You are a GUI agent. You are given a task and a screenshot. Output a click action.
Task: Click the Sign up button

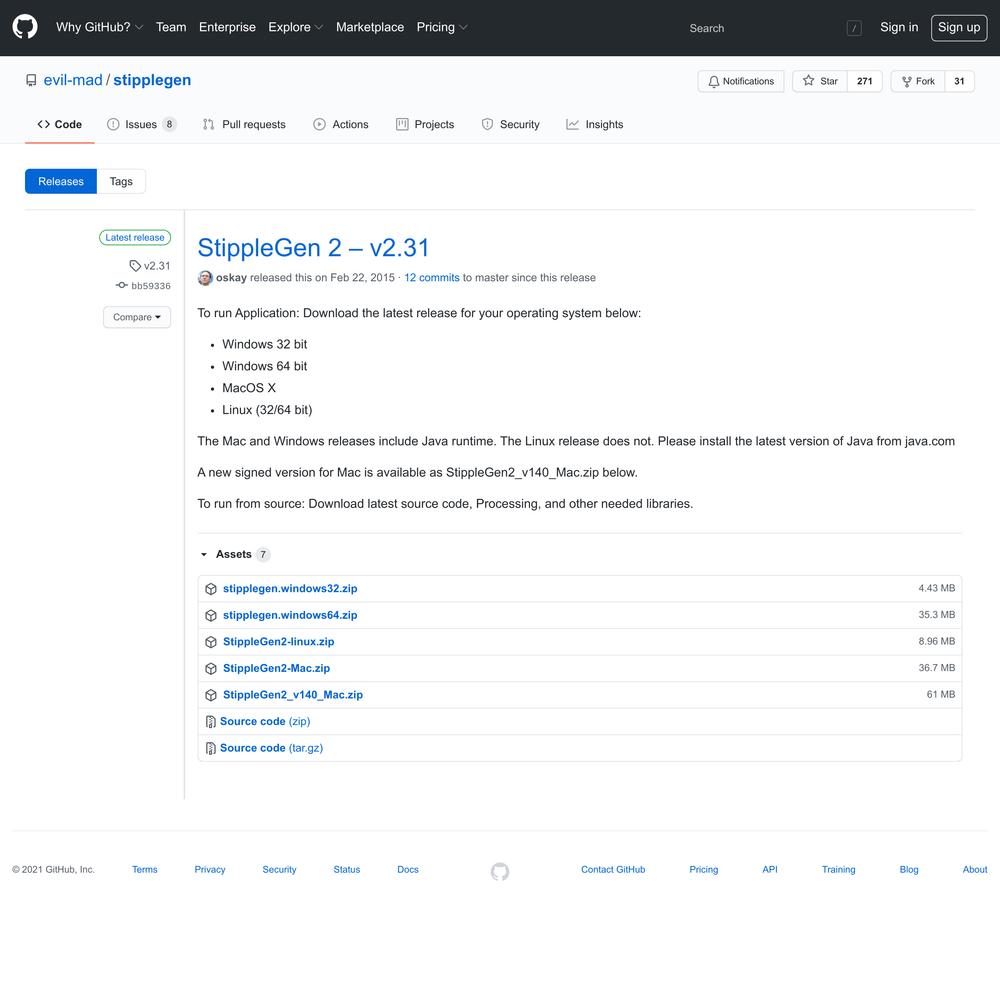pos(959,27)
